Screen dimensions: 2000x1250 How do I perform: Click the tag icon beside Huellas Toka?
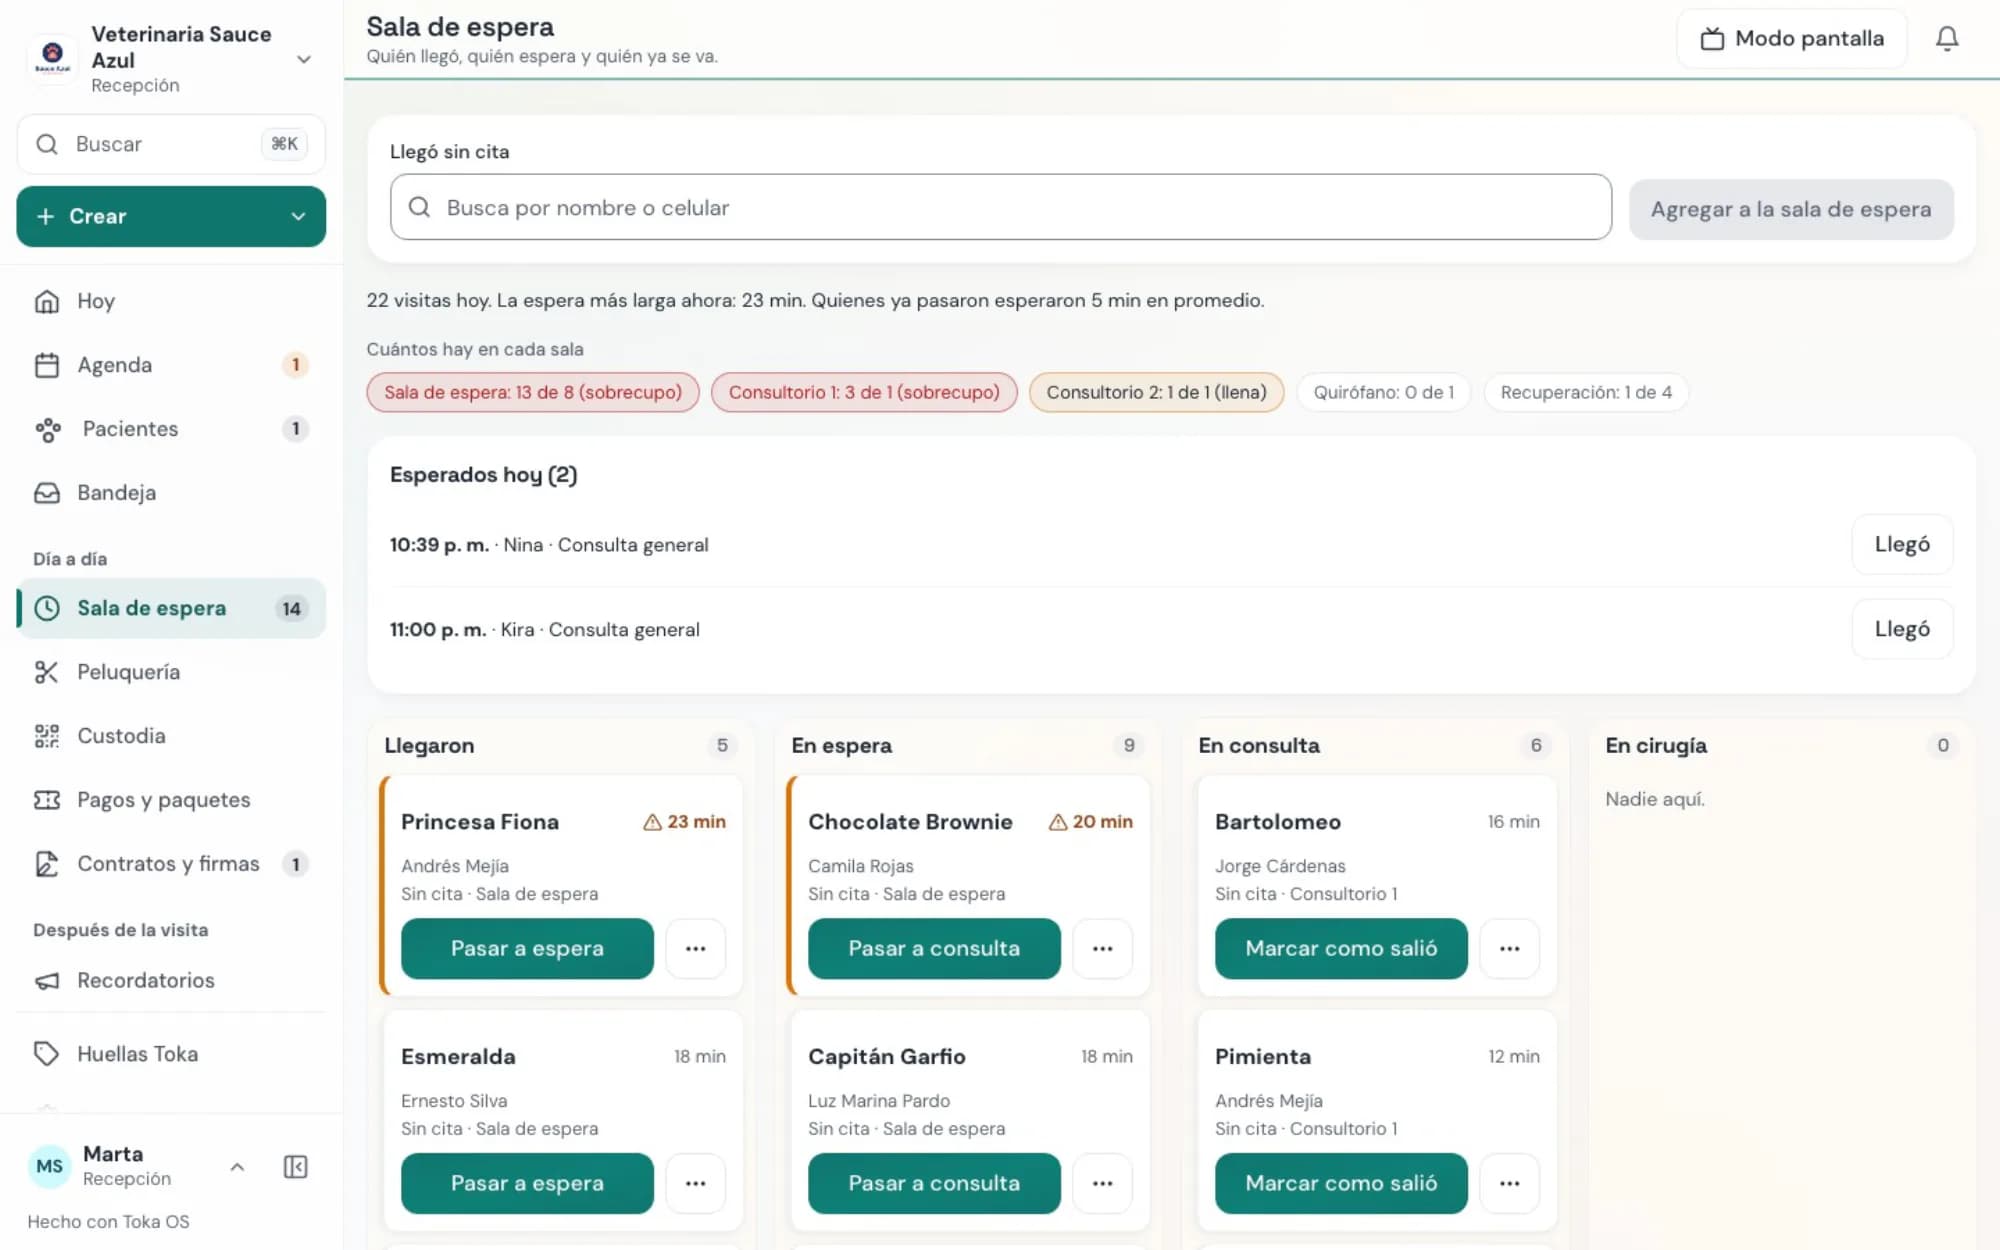tap(47, 1054)
